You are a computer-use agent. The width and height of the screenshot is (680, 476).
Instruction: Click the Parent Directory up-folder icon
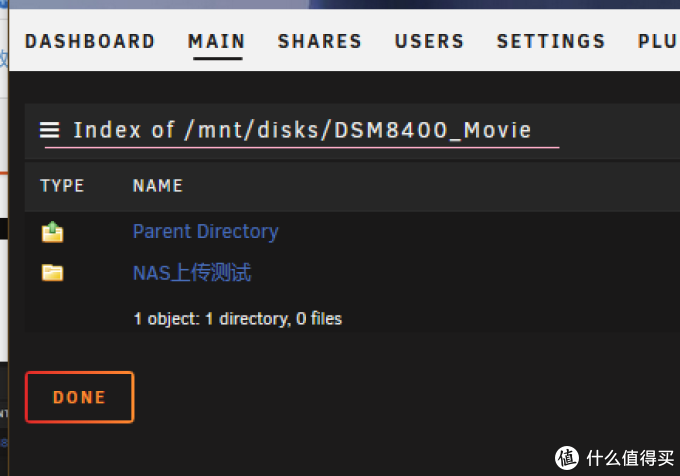[x=52, y=232]
